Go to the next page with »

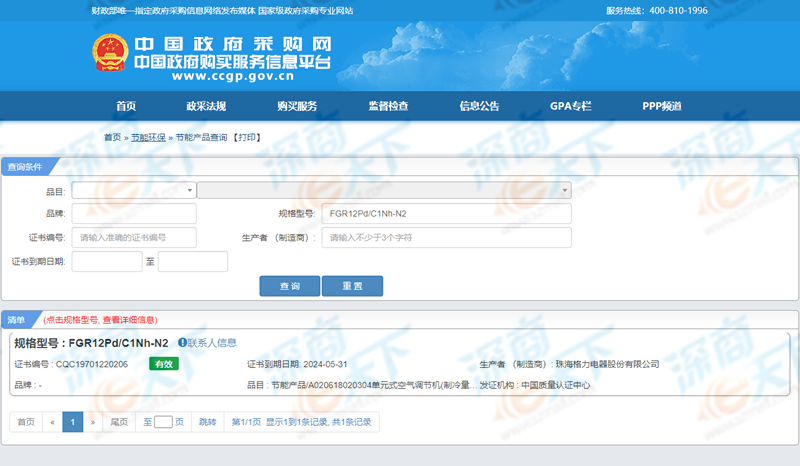(93, 422)
